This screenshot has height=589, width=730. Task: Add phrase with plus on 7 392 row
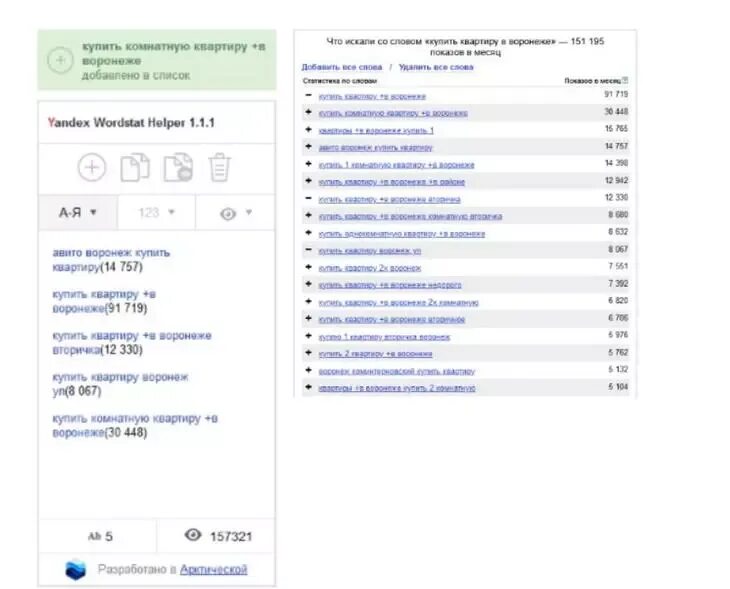tap(308, 284)
